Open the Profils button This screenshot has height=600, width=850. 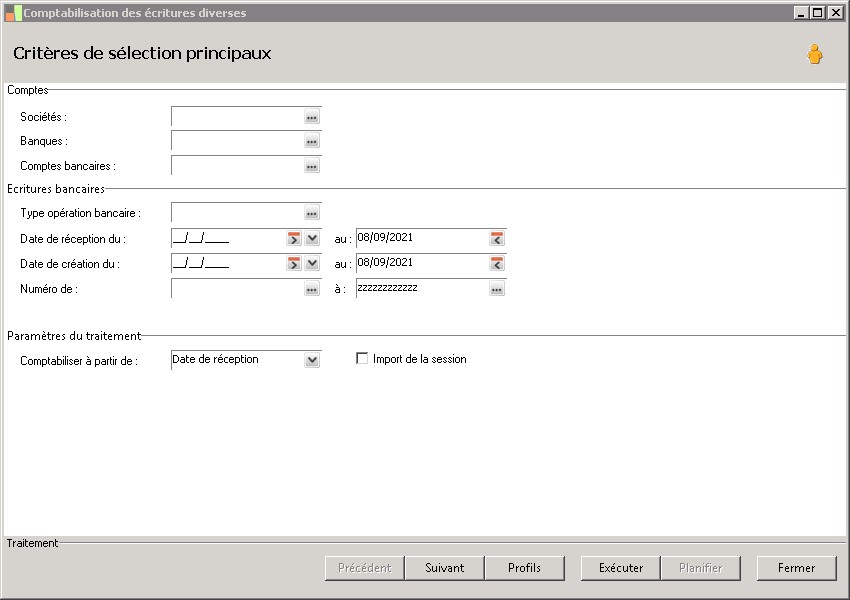pyautogui.click(x=524, y=568)
